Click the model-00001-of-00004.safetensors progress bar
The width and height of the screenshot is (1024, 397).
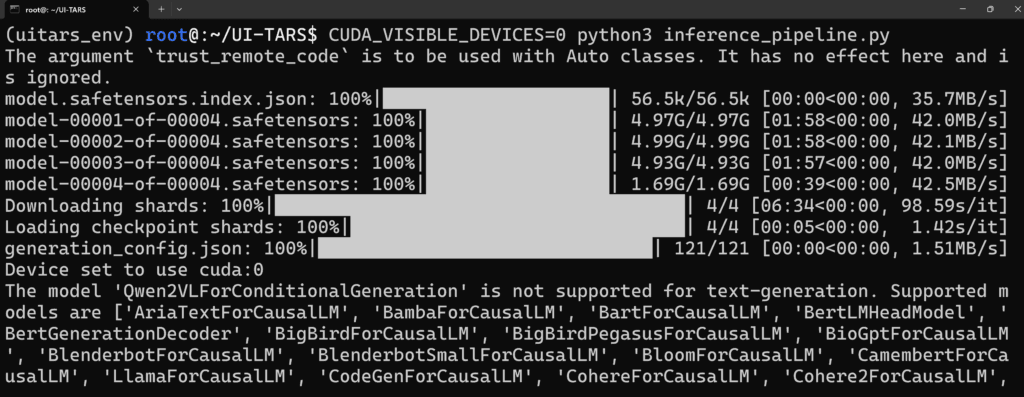tap(517, 120)
